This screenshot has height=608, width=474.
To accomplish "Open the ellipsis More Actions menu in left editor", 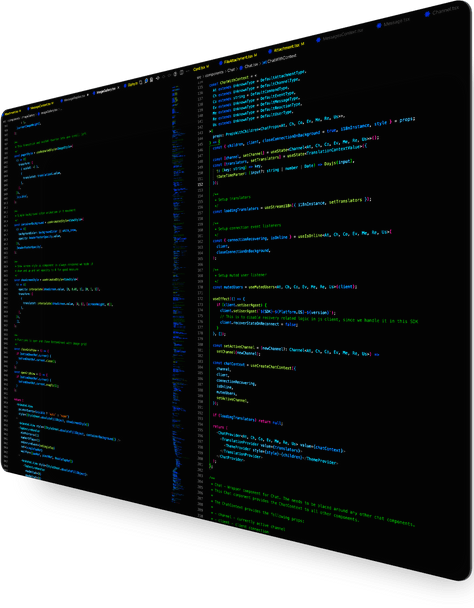I will (x=188, y=71).
